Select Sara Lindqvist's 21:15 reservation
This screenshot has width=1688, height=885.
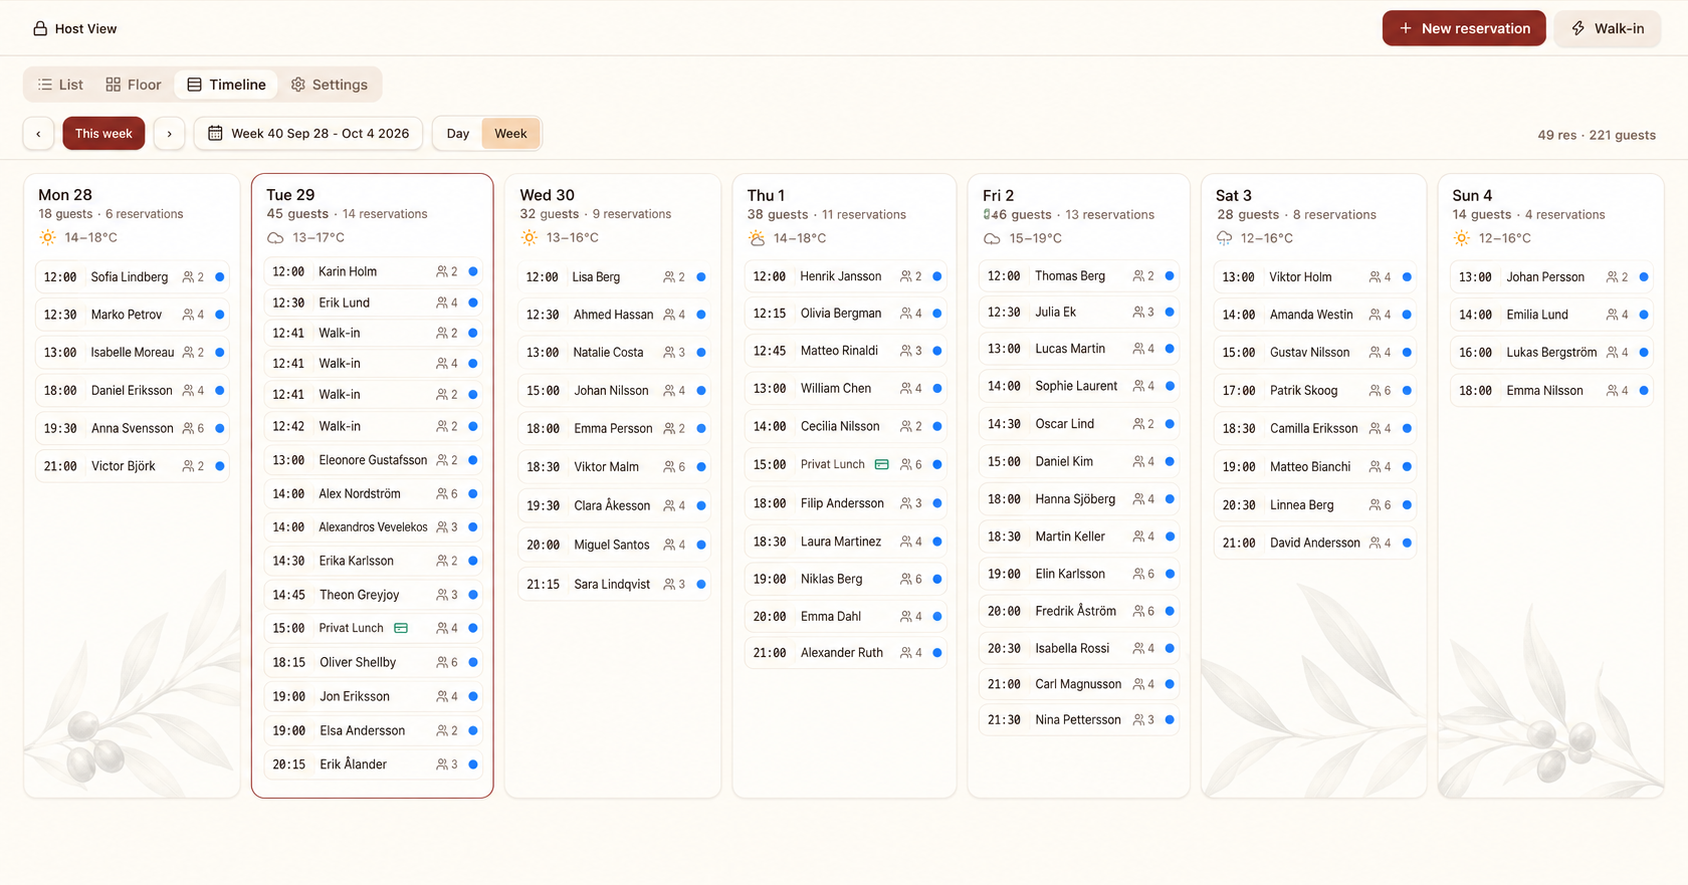pyautogui.click(x=614, y=584)
